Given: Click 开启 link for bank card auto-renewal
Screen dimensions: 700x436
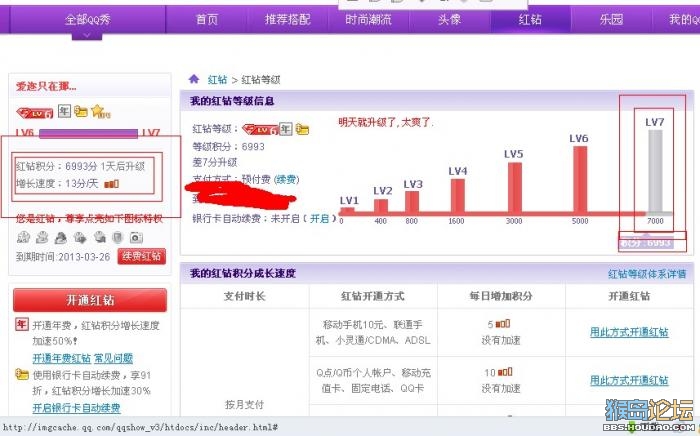Looking at the screenshot, I should [x=320, y=218].
